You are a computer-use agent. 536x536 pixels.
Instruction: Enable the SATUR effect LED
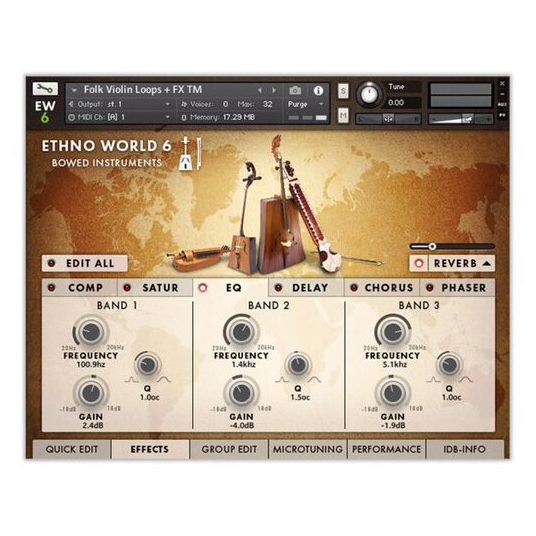point(127,287)
